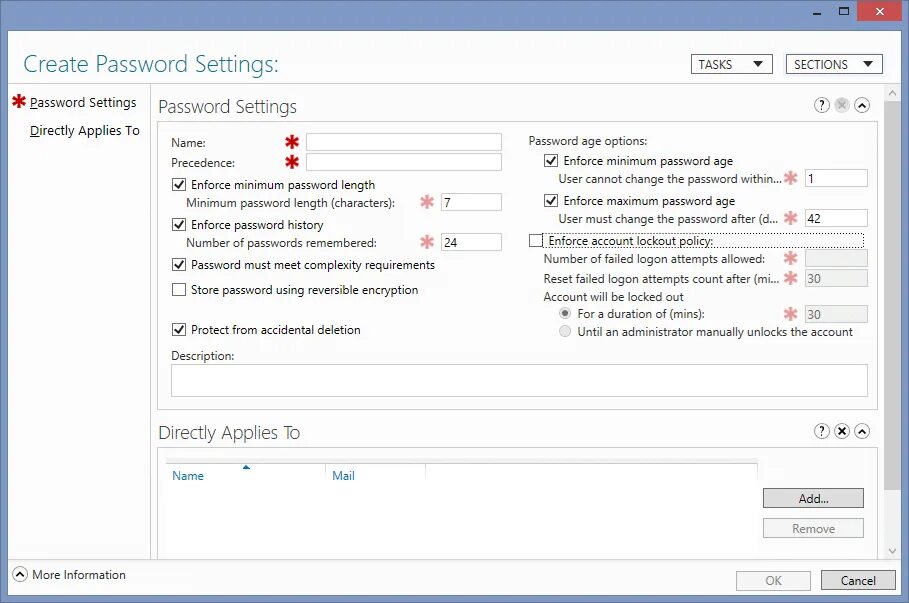The image size is (909, 603).
Task: Go to Password Settings in the left navigation
Action: pyautogui.click(x=83, y=102)
